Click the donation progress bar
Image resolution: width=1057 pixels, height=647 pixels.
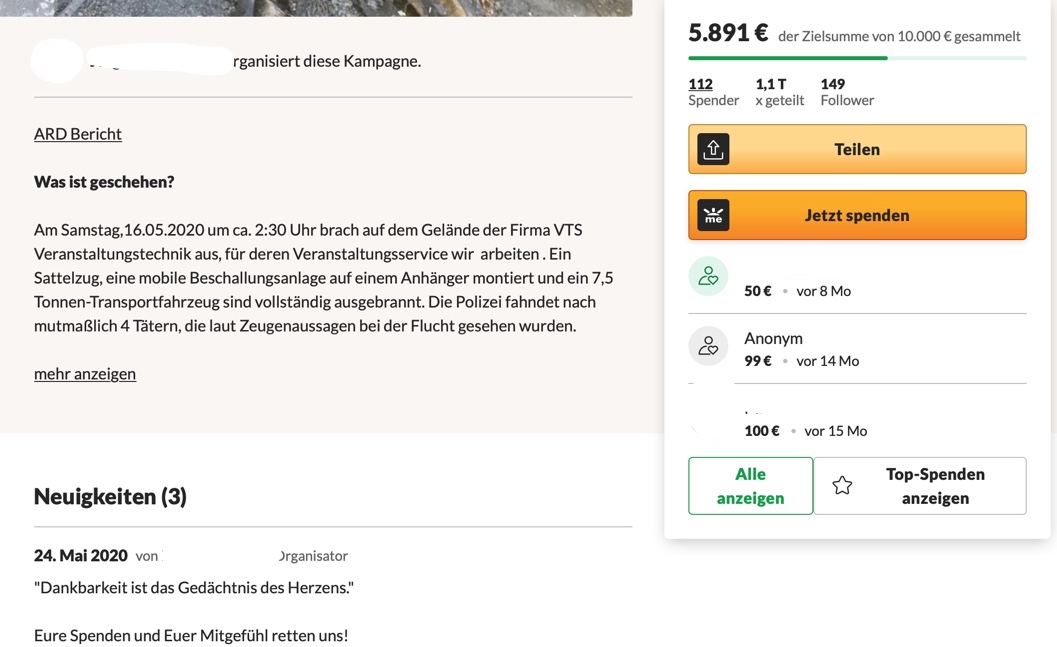coord(857,58)
